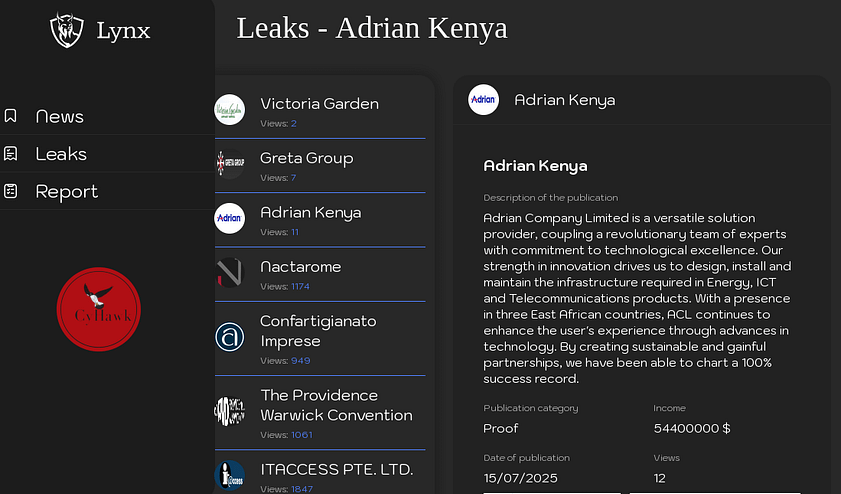
Task: Click the Lynx site title text
Action: [x=123, y=31]
